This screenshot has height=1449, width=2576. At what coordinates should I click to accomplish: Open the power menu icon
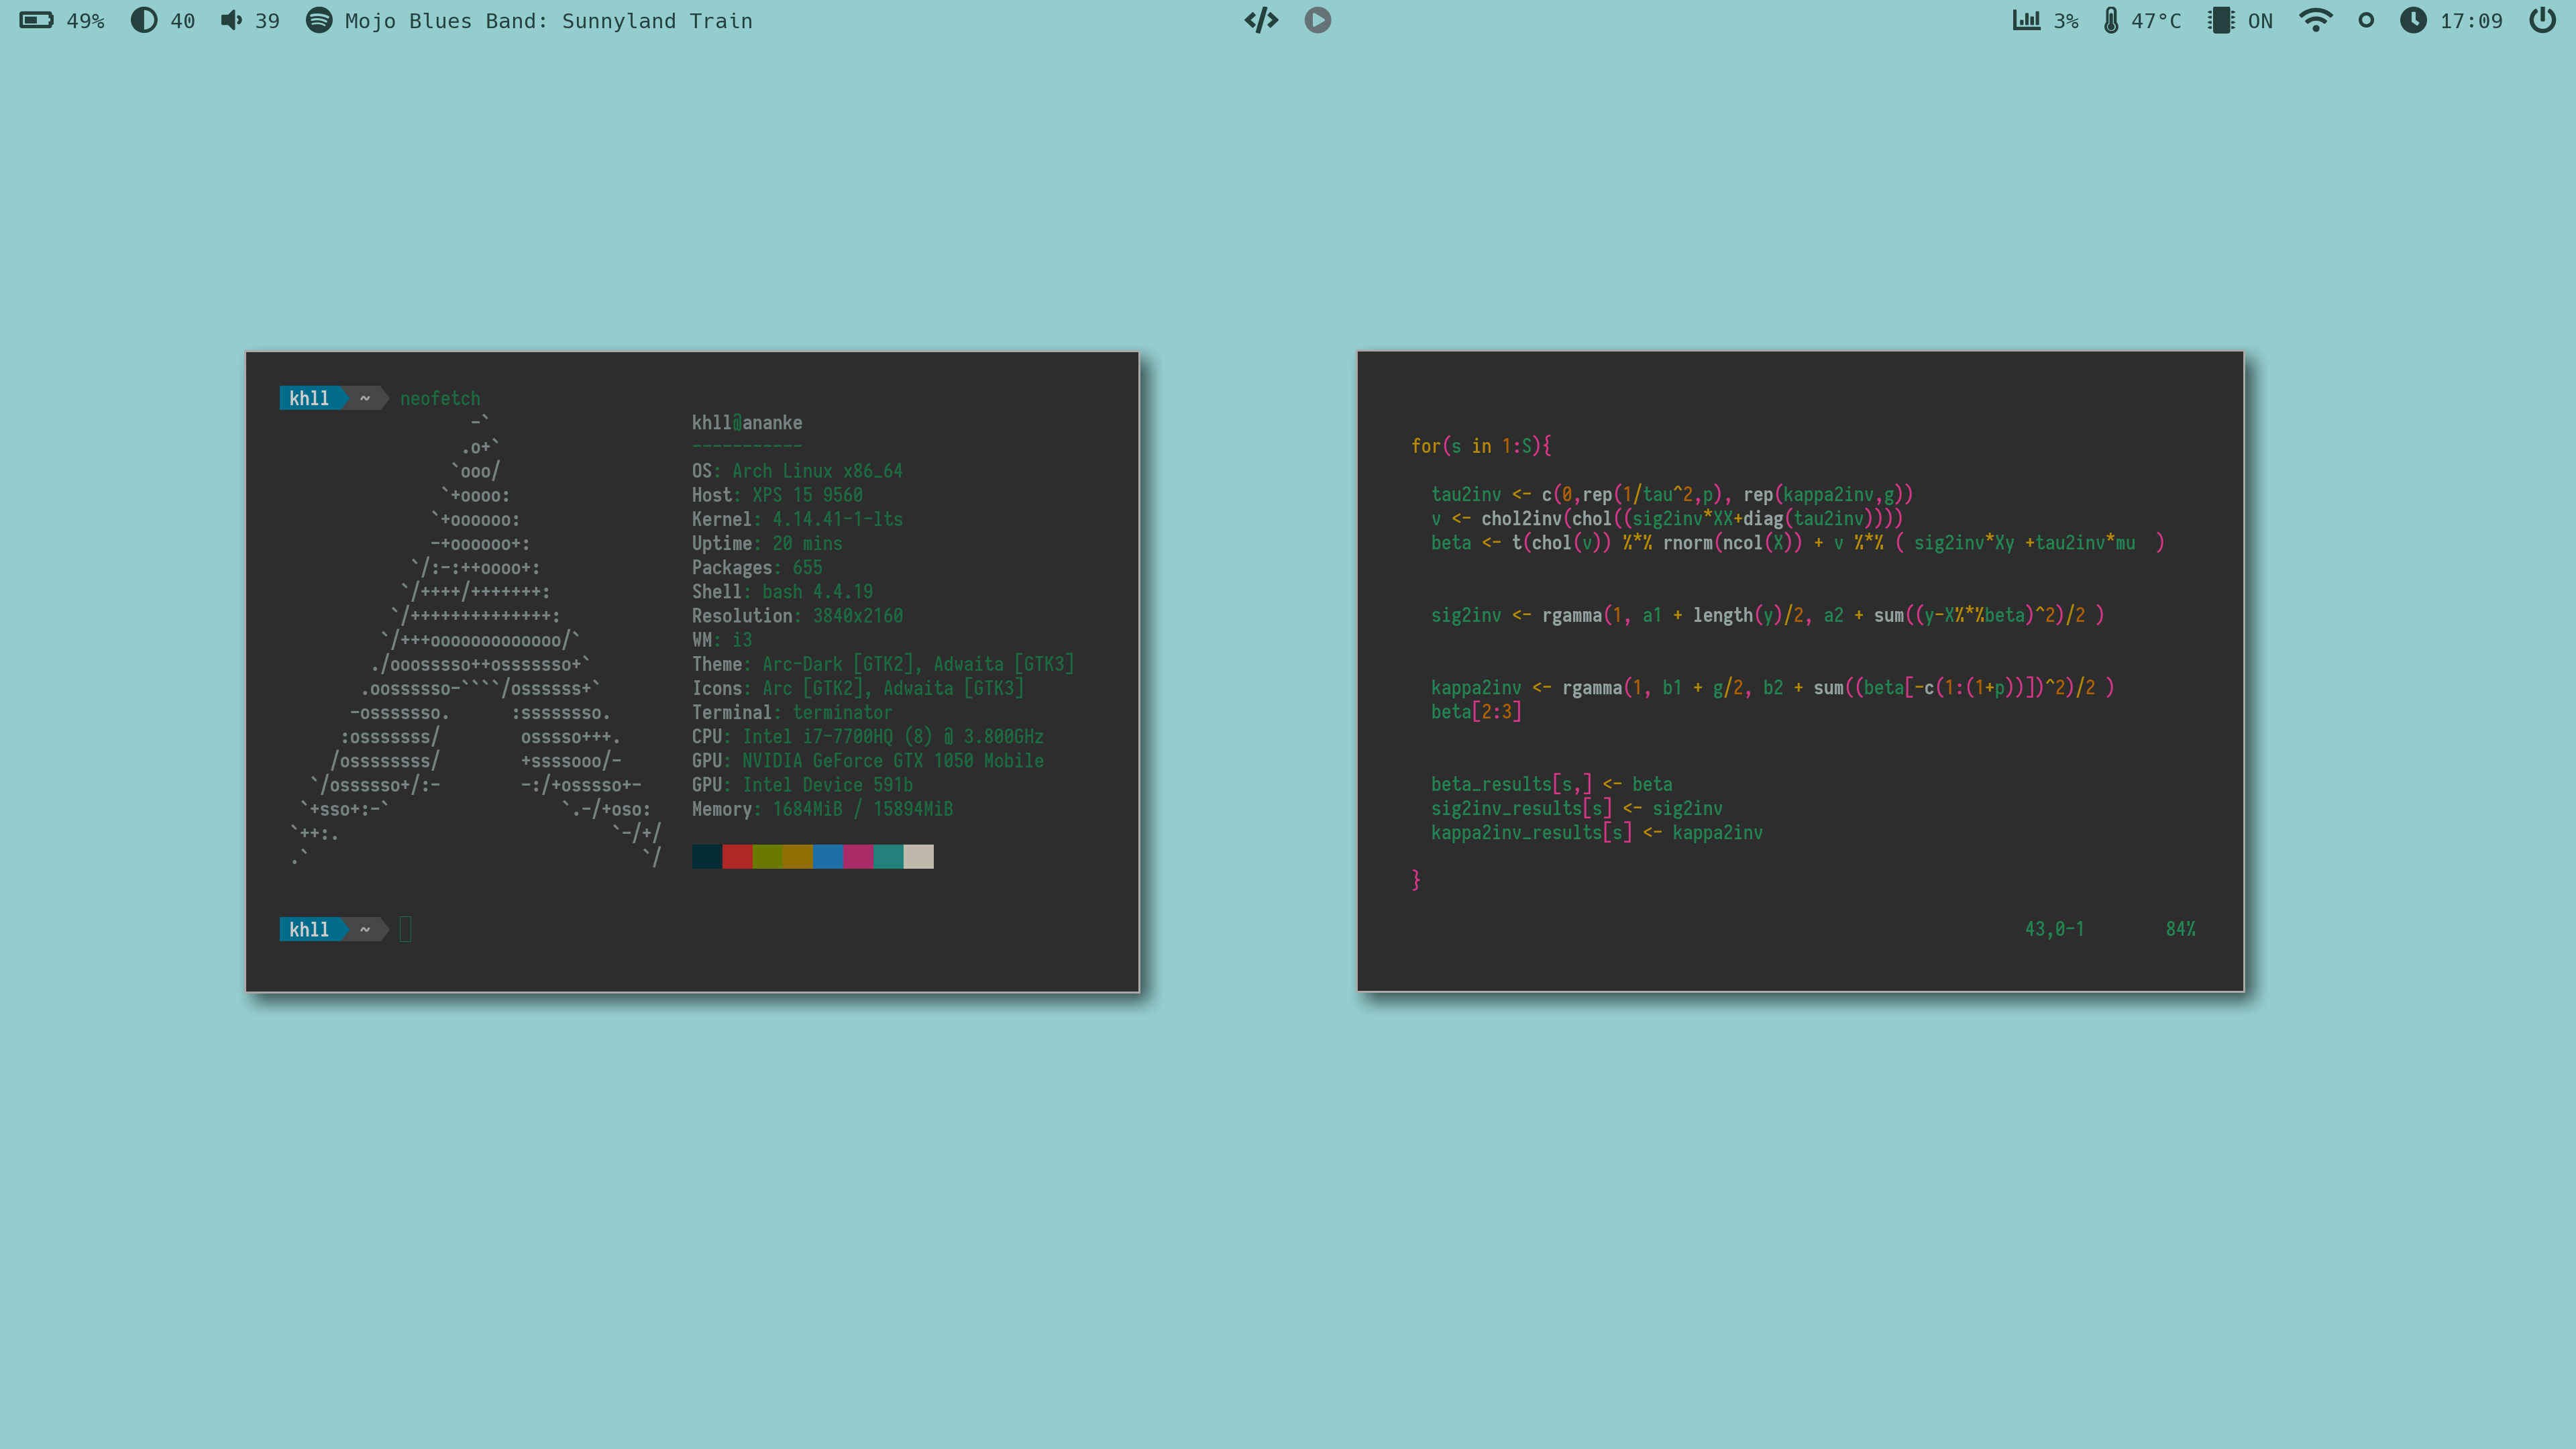pos(2542,20)
